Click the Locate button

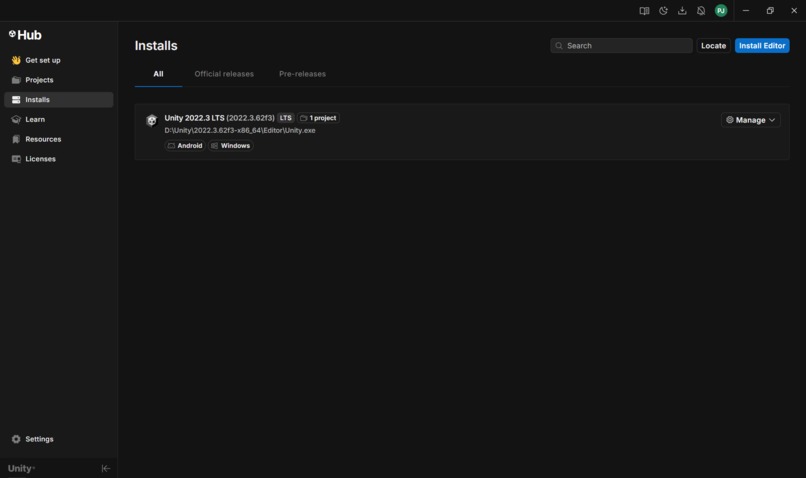coord(713,46)
